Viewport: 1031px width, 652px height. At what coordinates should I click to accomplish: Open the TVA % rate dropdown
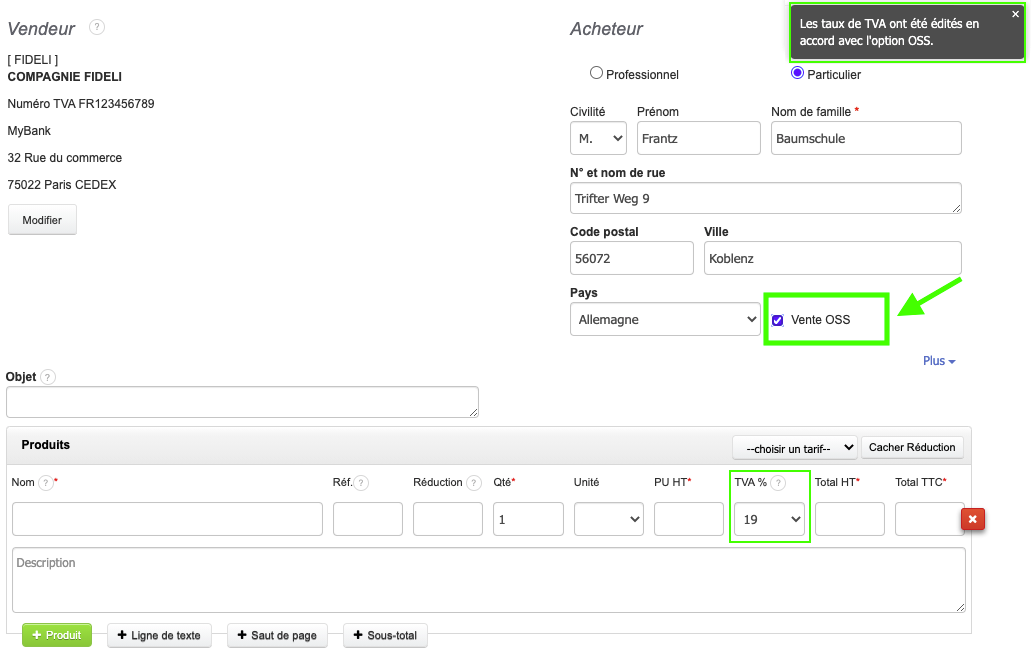(768, 519)
